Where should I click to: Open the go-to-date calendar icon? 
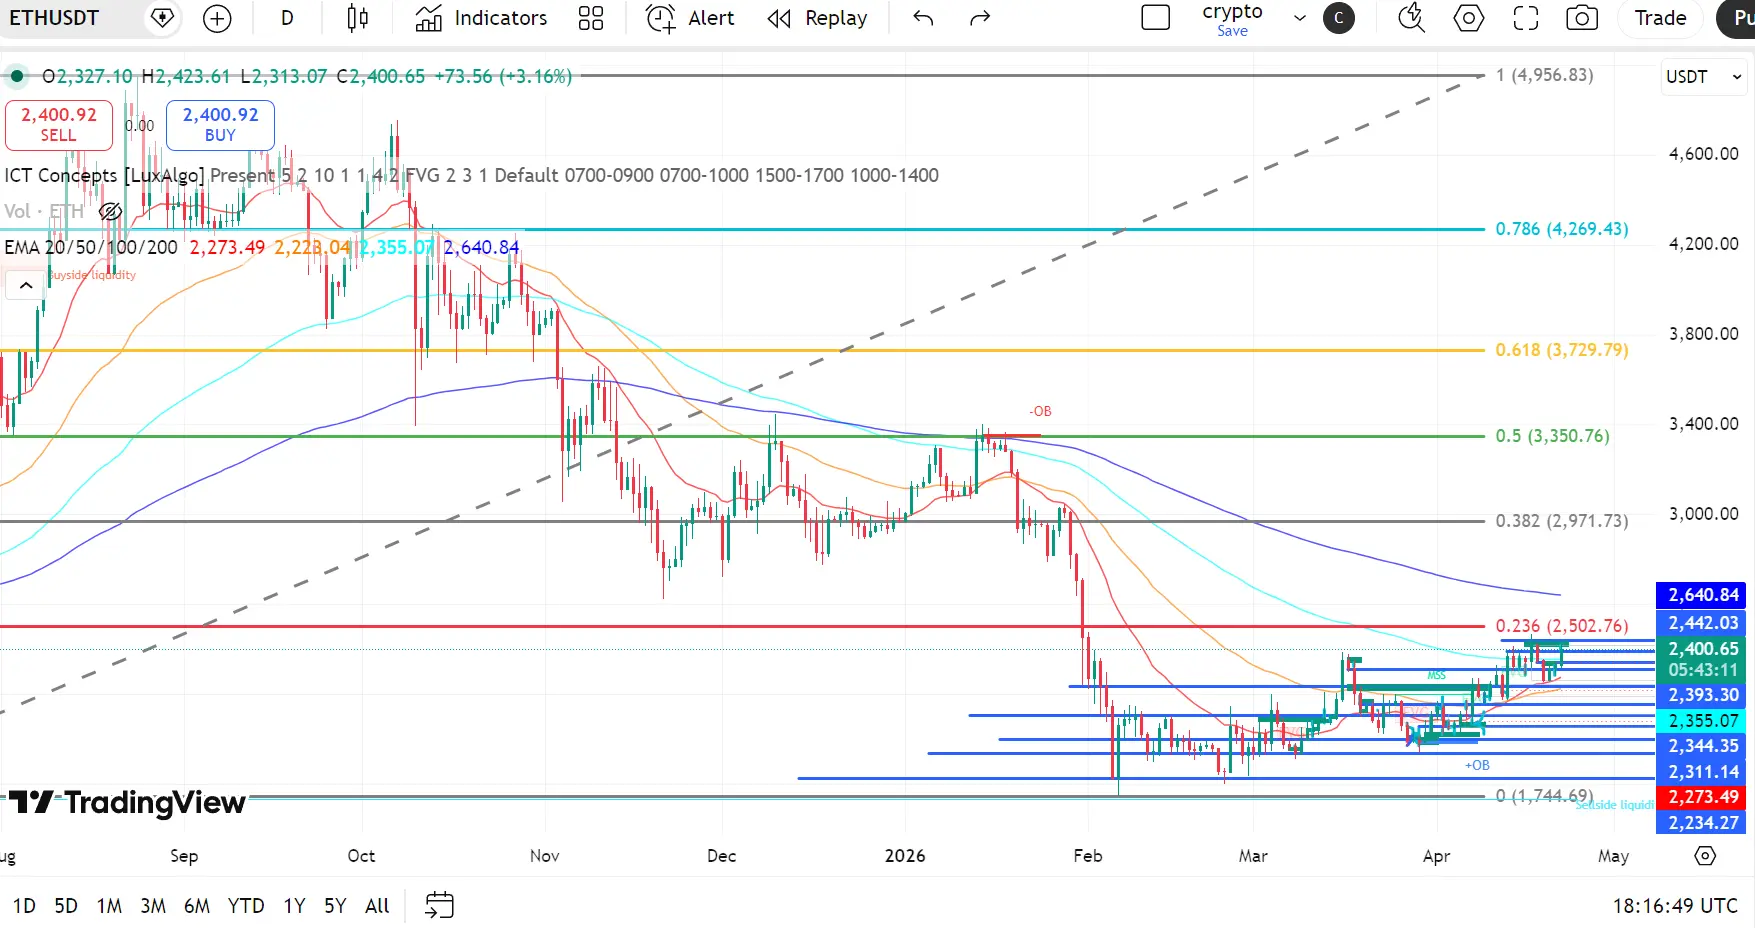tap(439, 906)
